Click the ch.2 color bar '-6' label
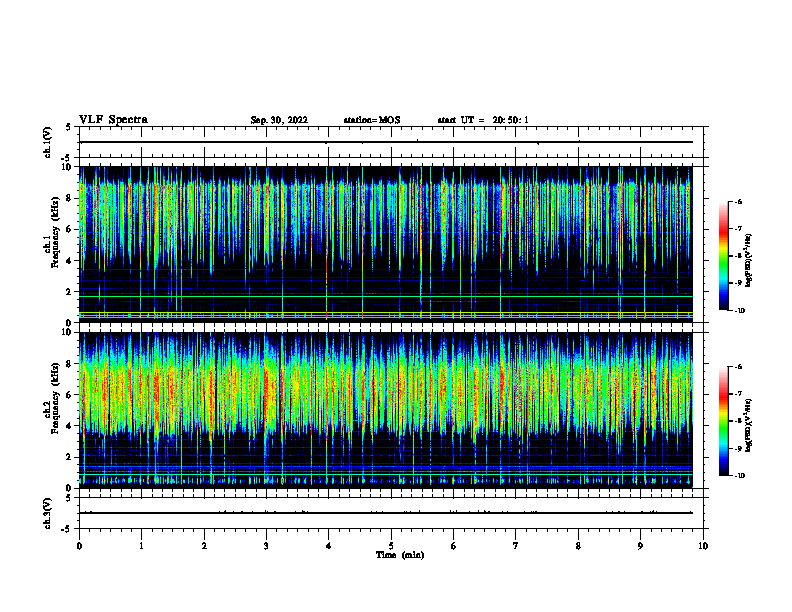 pos(738,367)
